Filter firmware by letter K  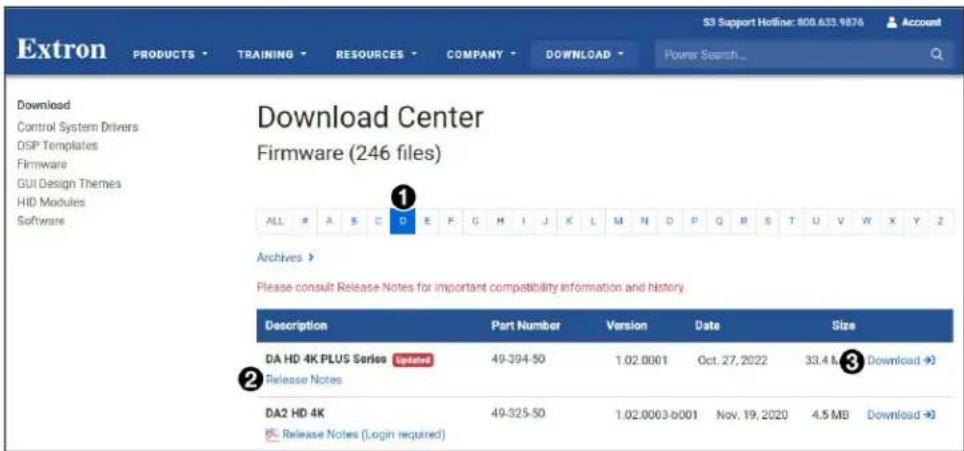569,222
